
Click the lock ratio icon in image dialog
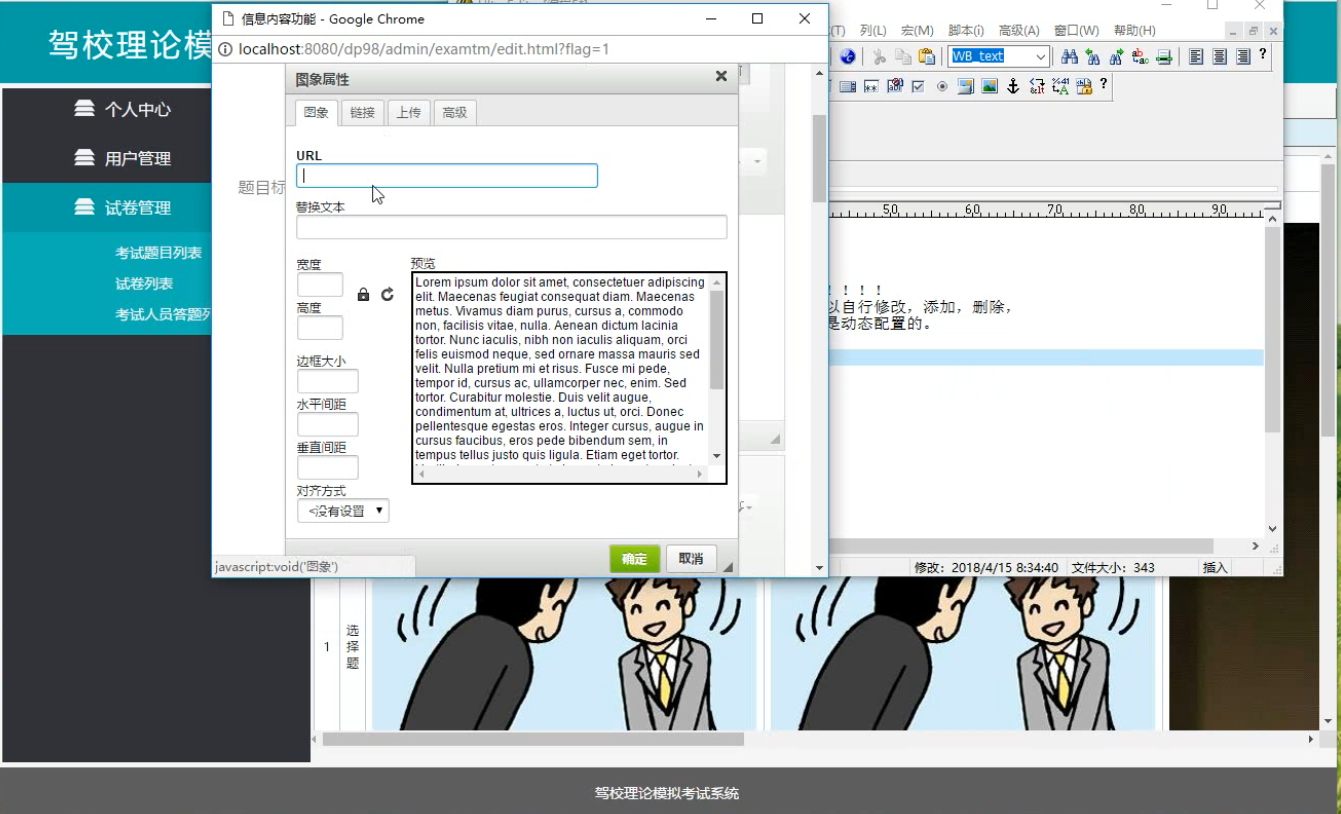tap(363, 295)
